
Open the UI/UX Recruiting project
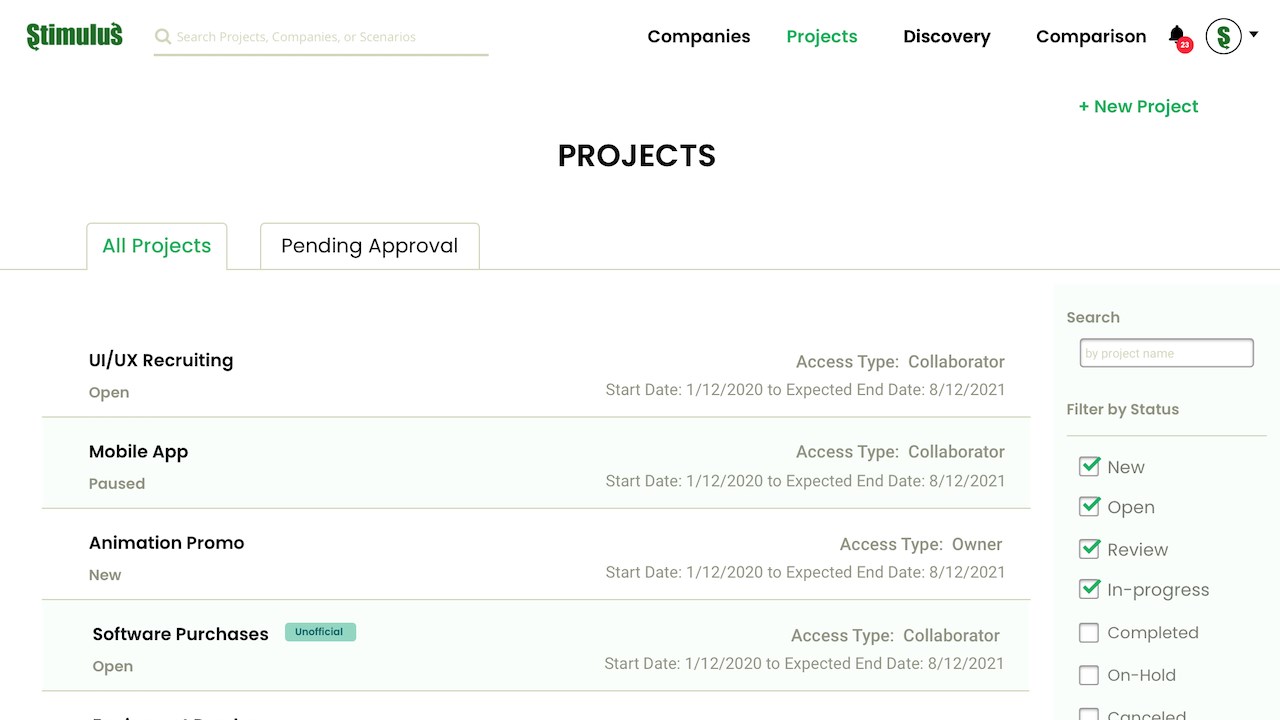coord(161,360)
